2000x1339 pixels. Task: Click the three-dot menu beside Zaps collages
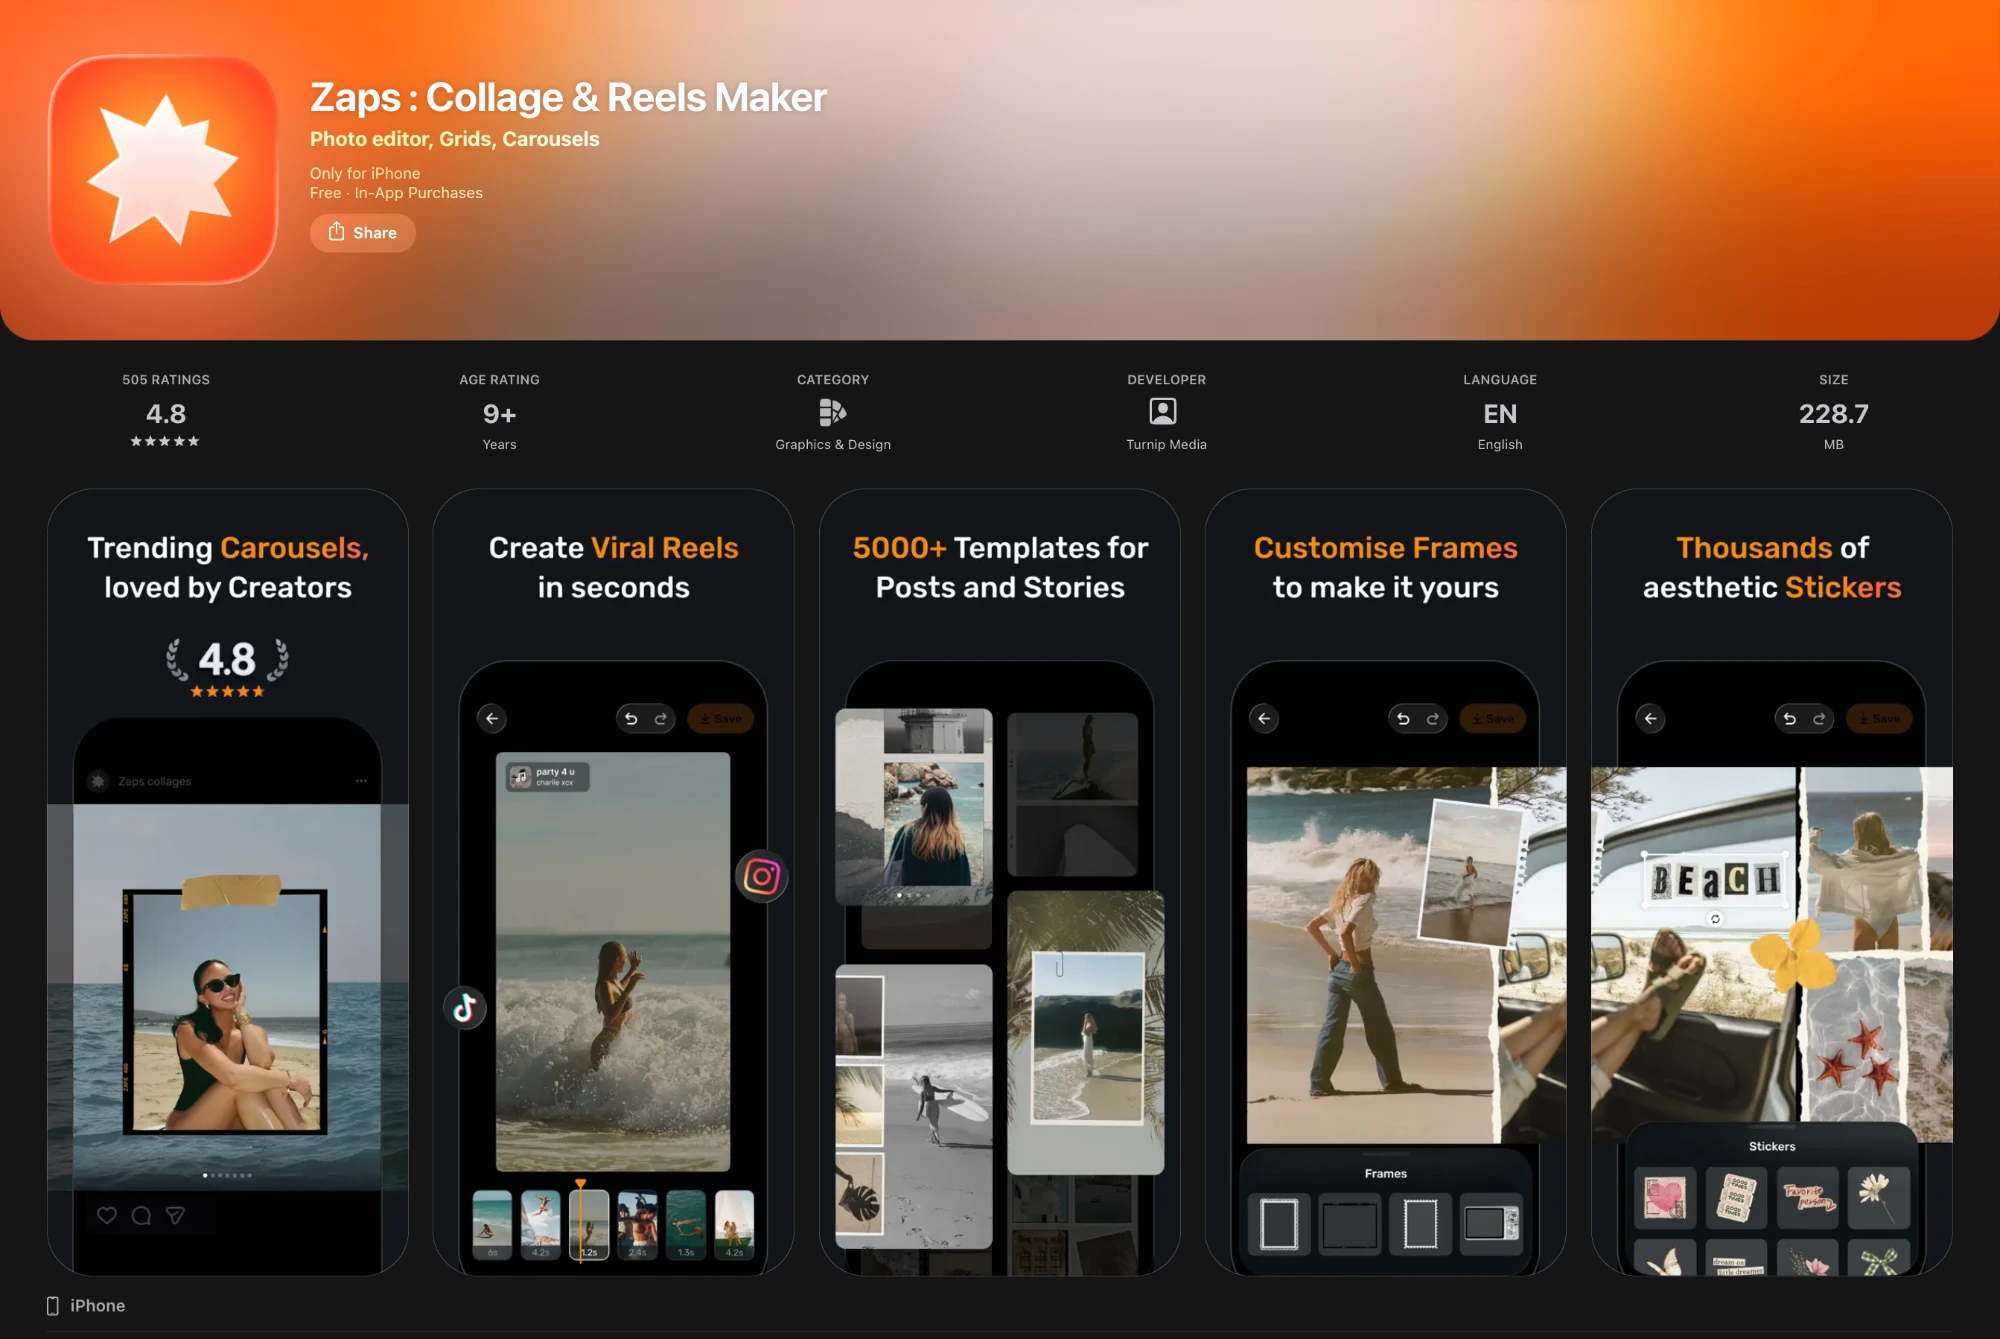pos(361,781)
